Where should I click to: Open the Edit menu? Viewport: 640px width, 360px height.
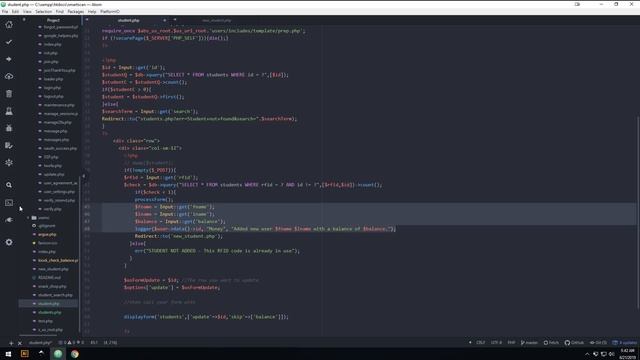pyautogui.click(x=16, y=11)
